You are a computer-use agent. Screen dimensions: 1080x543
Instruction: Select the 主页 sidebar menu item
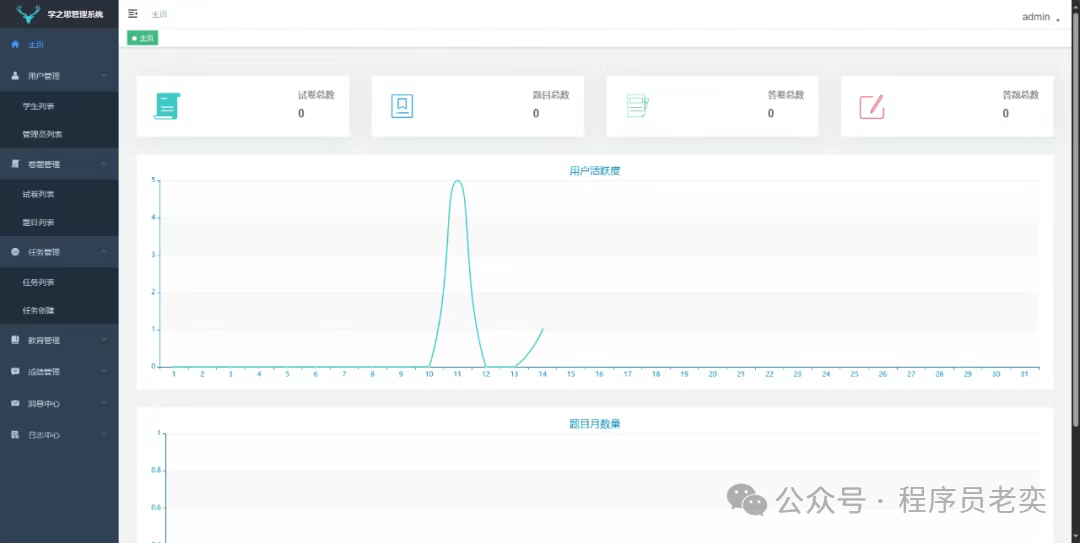tap(59, 44)
